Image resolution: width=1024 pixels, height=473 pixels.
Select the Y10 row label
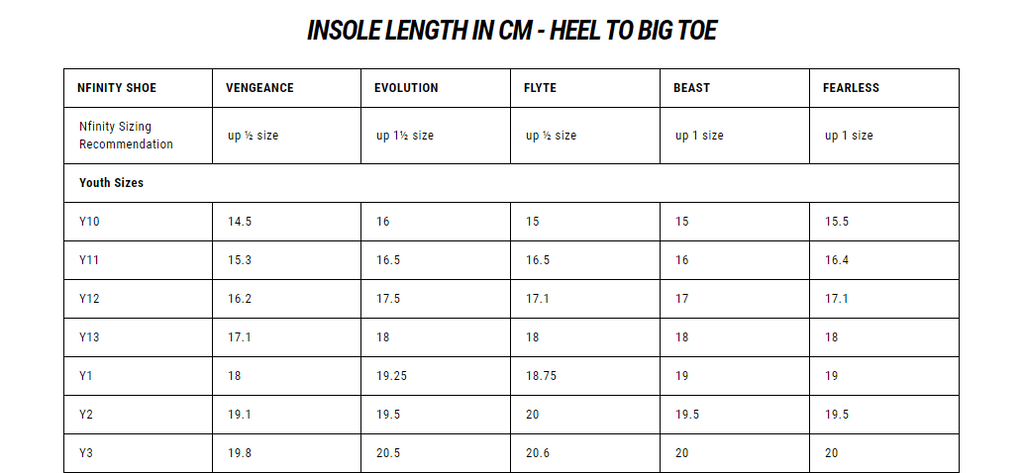(90, 221)
